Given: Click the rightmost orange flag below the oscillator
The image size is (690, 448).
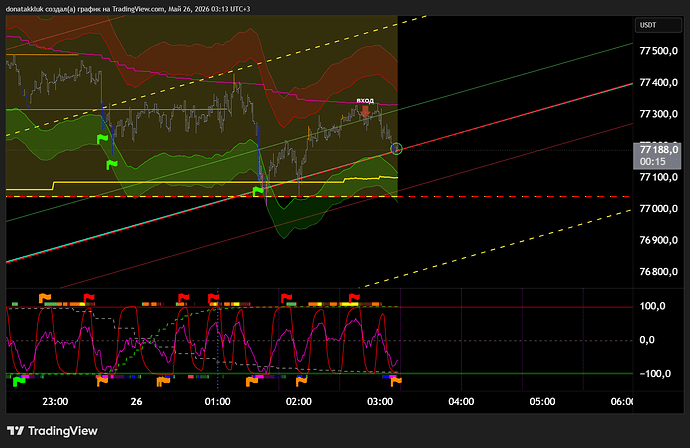Looking at the screenshot, I should point(396,381).
